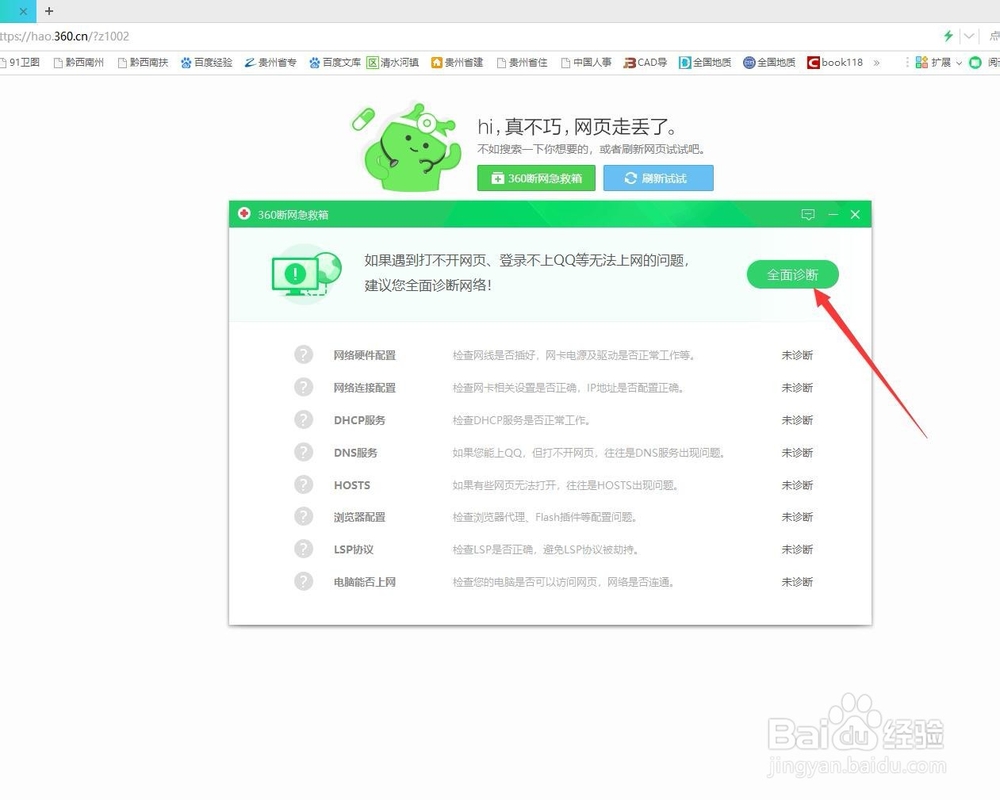
Task: Click the 91卫图 bookmark icon
Action: tap(7, 62)
